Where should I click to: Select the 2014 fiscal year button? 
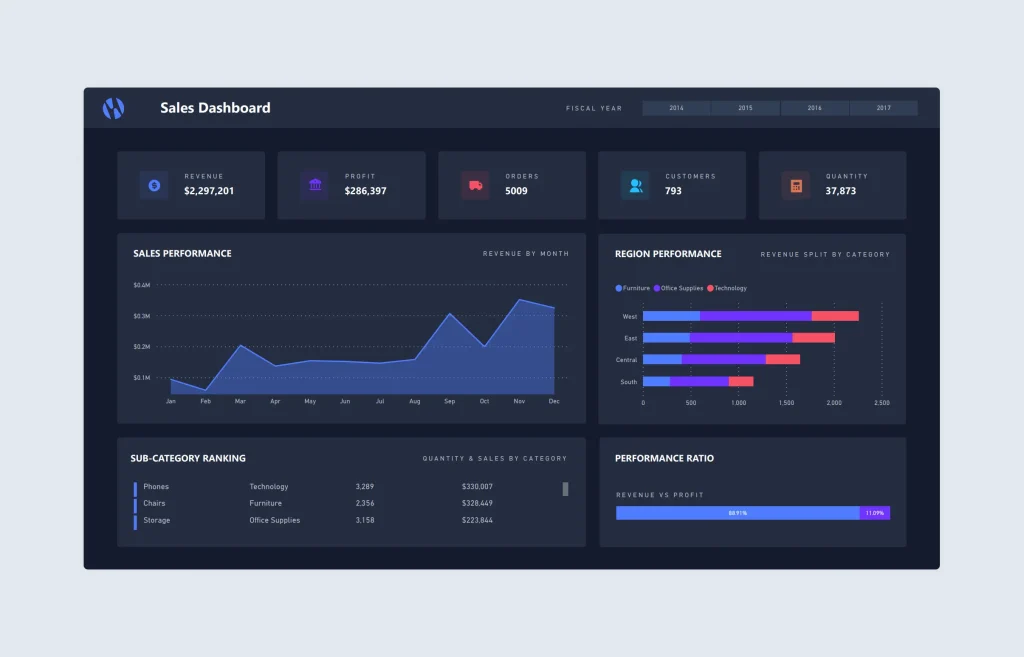click(676, 108)
